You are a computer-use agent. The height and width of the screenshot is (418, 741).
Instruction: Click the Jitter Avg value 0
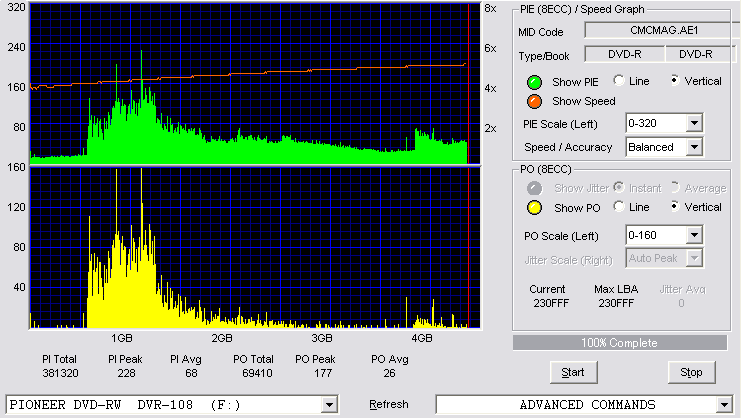[681, 303]
